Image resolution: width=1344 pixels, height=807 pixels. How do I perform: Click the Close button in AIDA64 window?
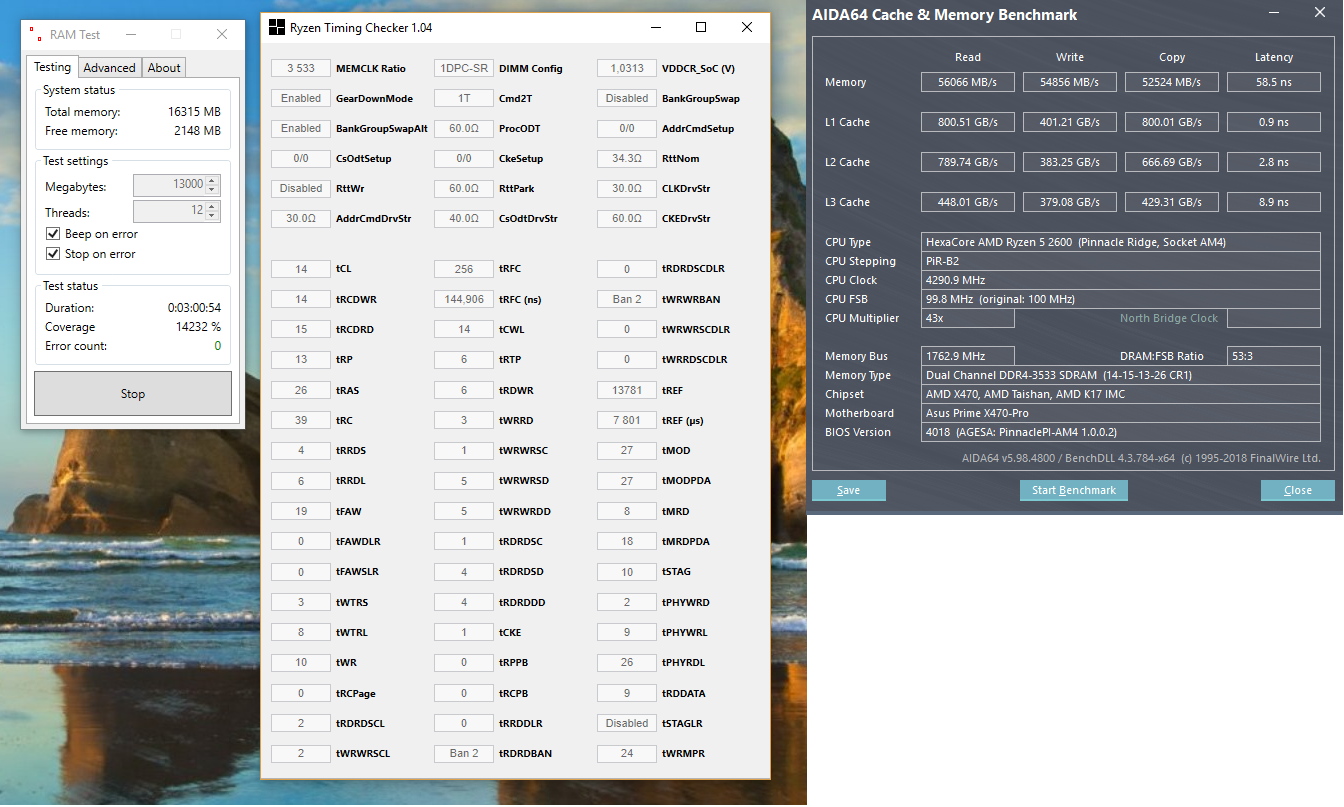point(1298,490)
